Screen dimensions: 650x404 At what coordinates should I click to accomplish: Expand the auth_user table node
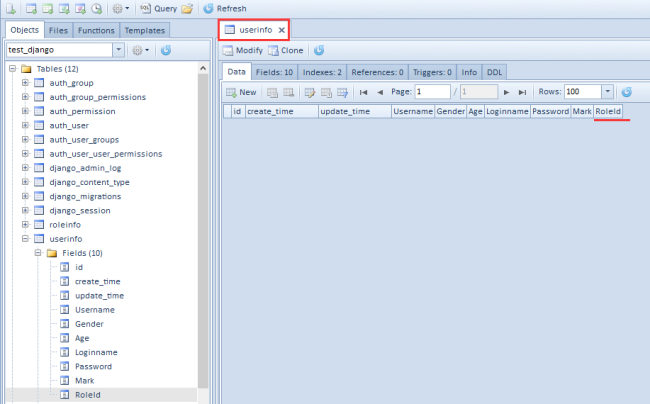tap(25, 125)
